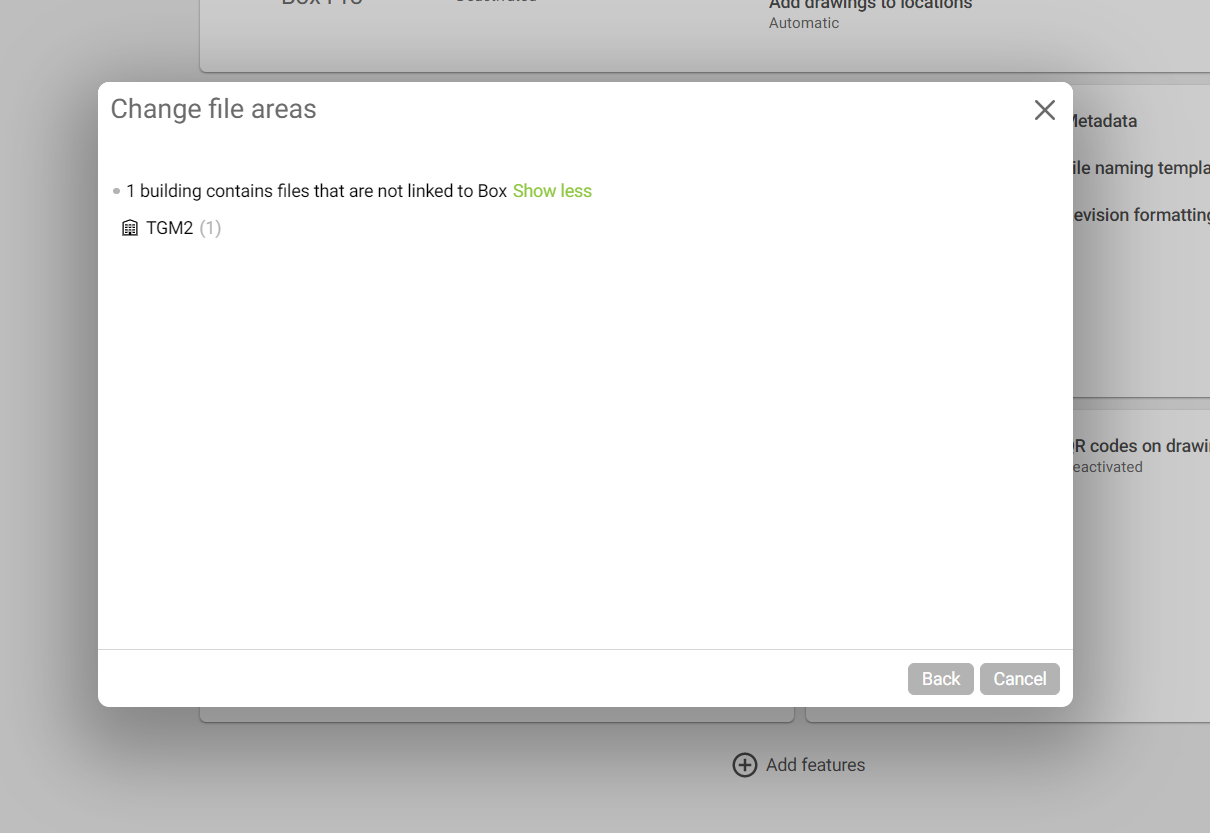The width and height of the screenshot is (1210, 833).
Task: Click the building icon beside TGM2
Action: pyautogui.click(x=130, y=228)
